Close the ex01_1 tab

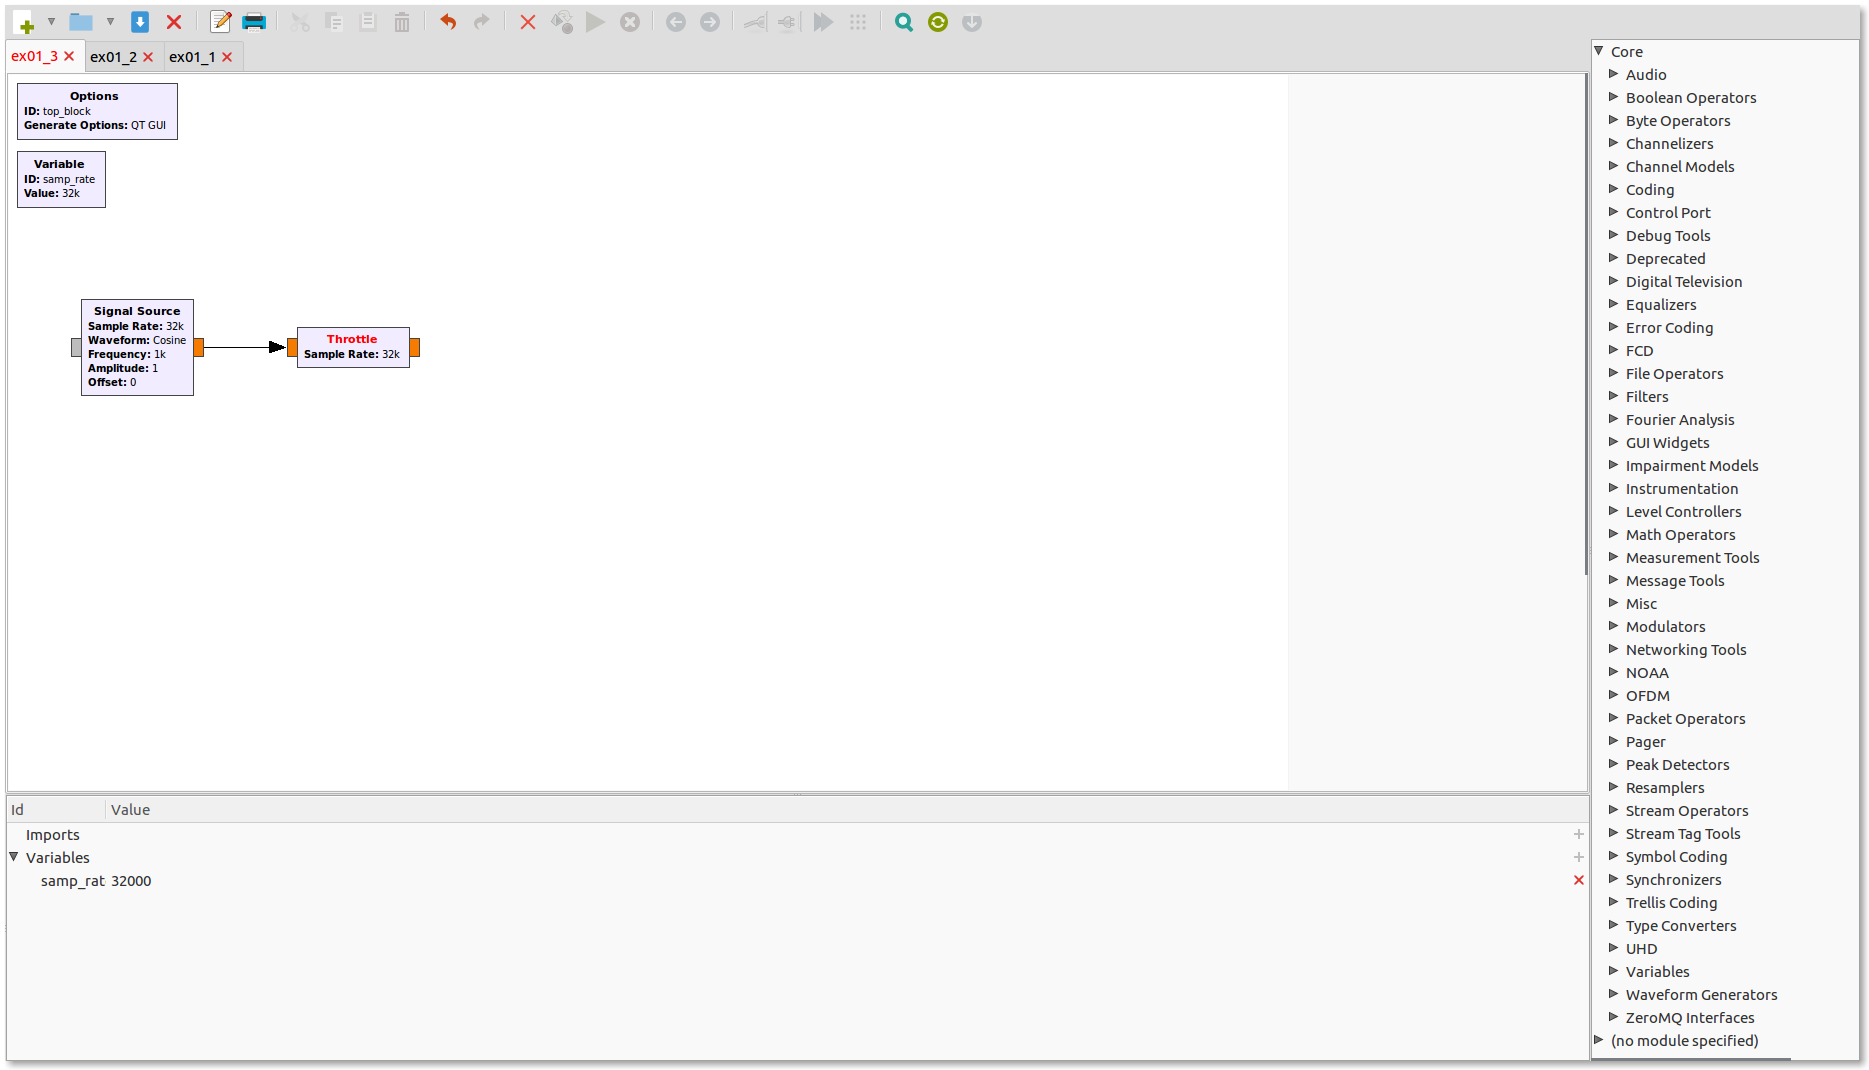pyautogui.click(x=227, y=57)
